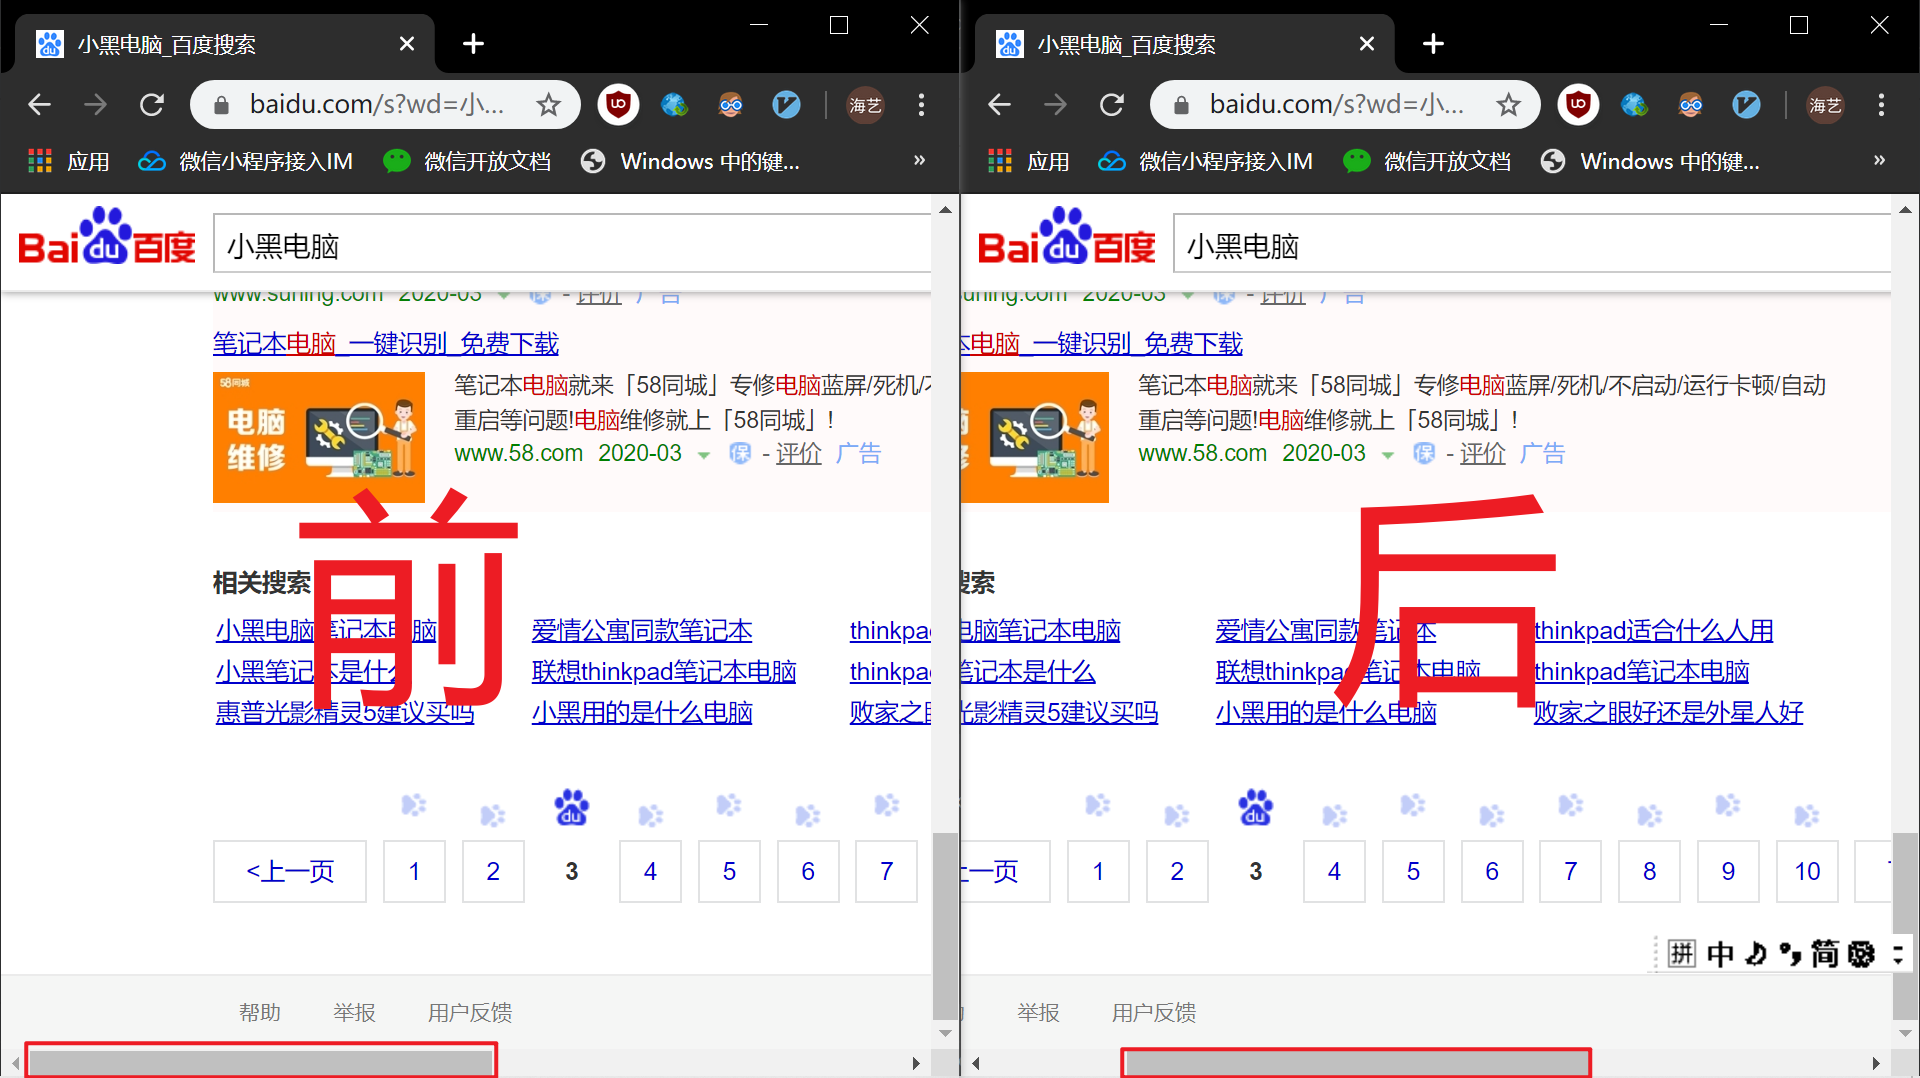The image size is (1920, 1078).
Task: Open the 微信小程序接入IM bookmark in the left window
Action: coord(245,161)
